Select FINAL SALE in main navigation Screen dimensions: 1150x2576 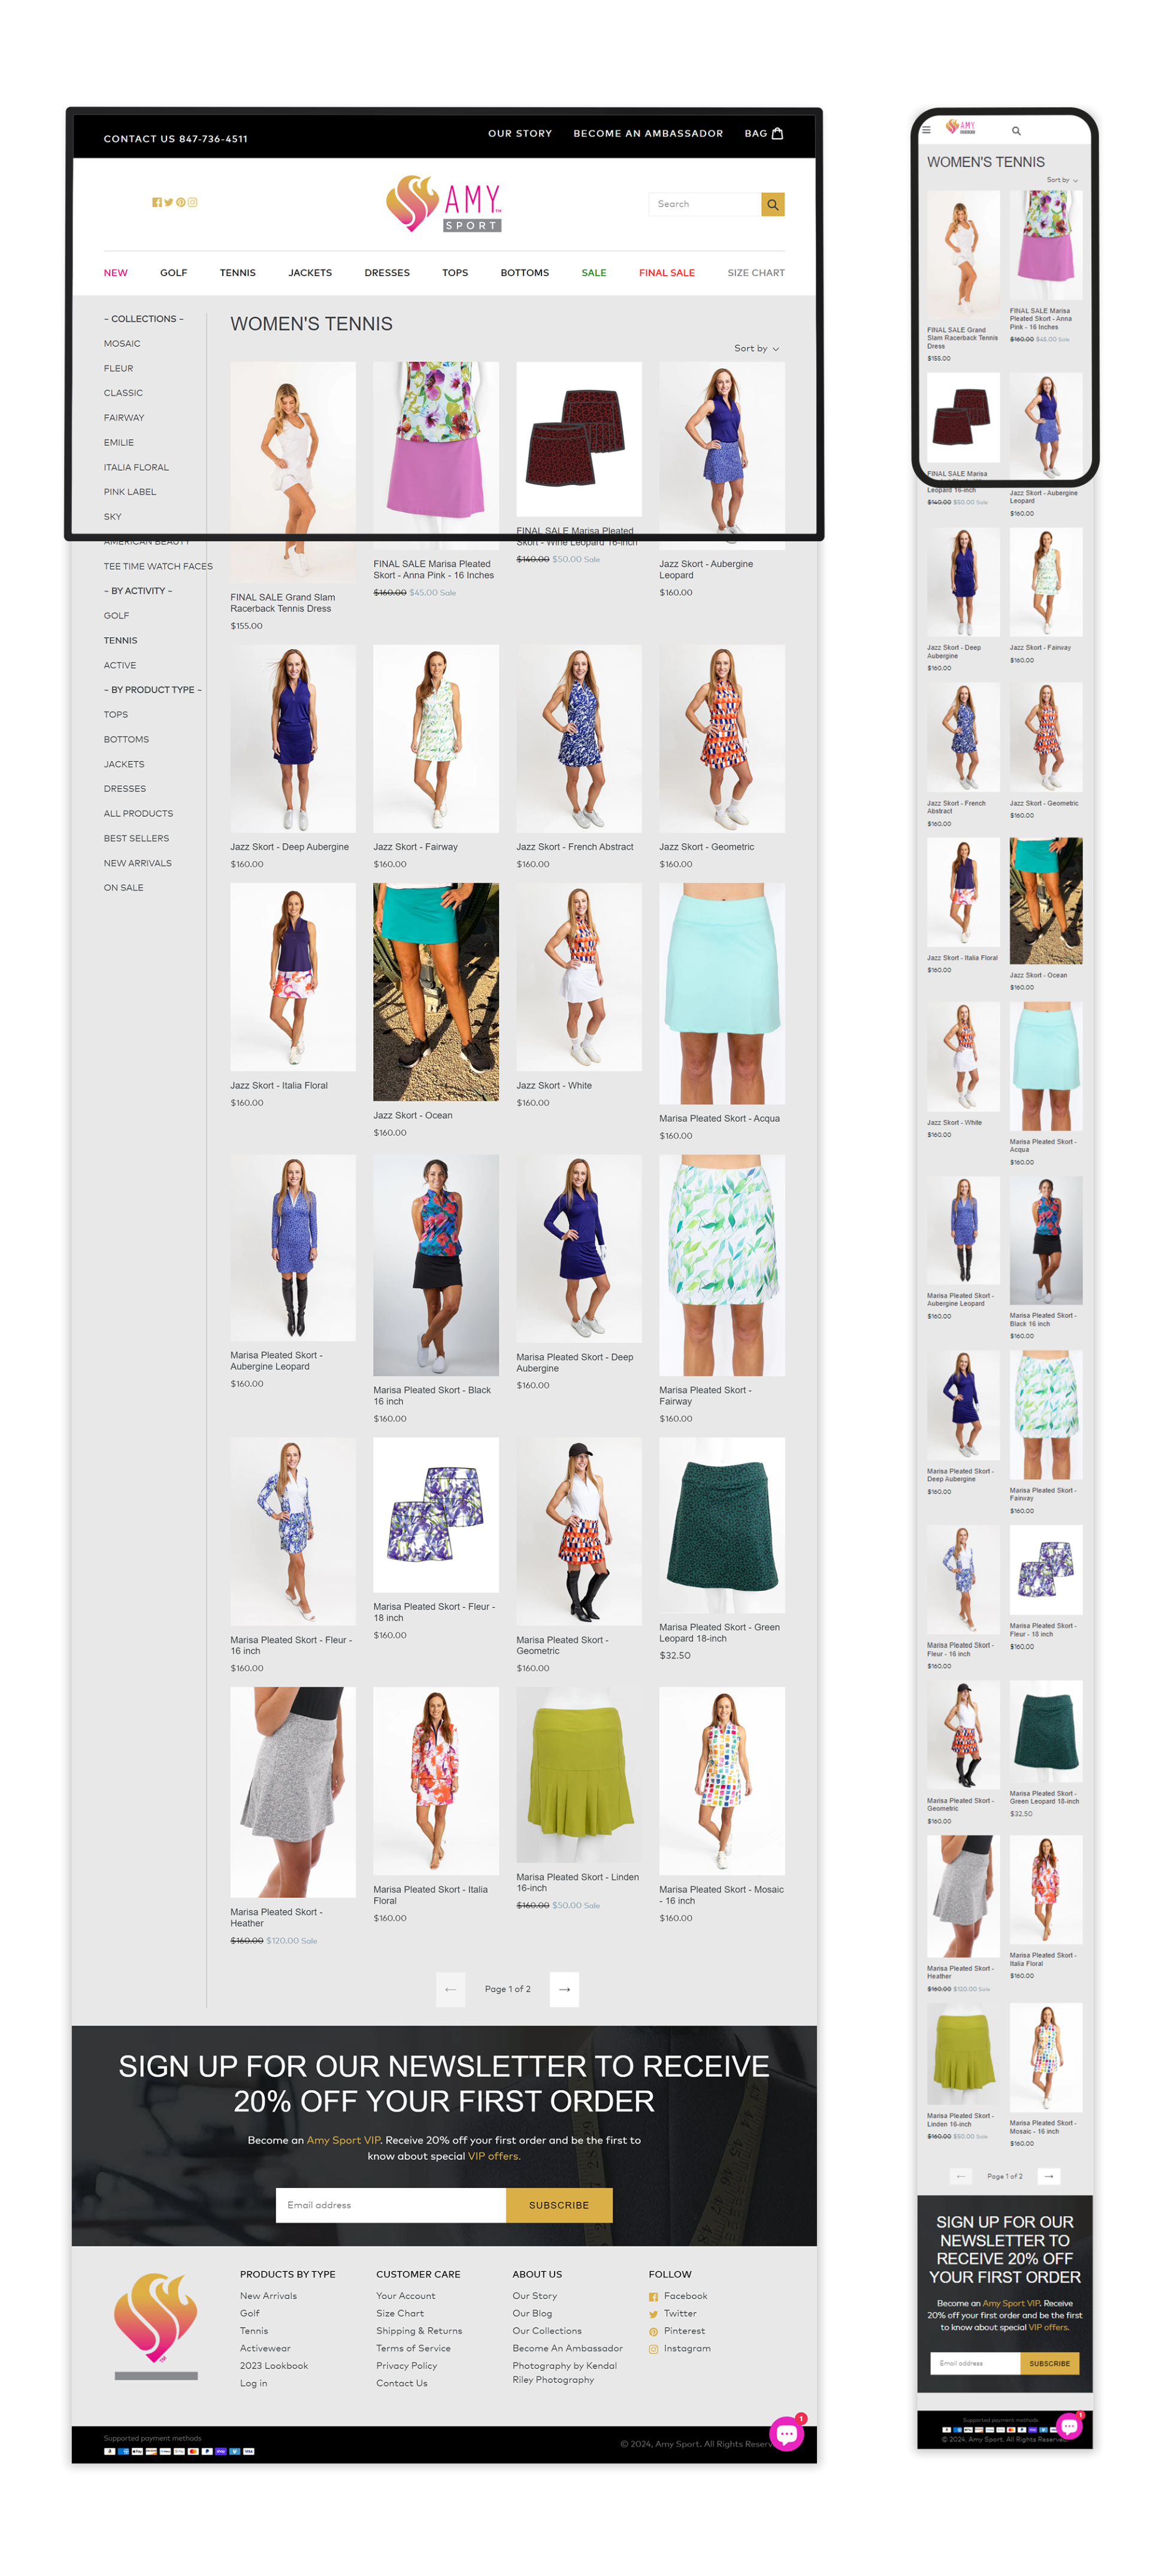(x=666, y=273)
